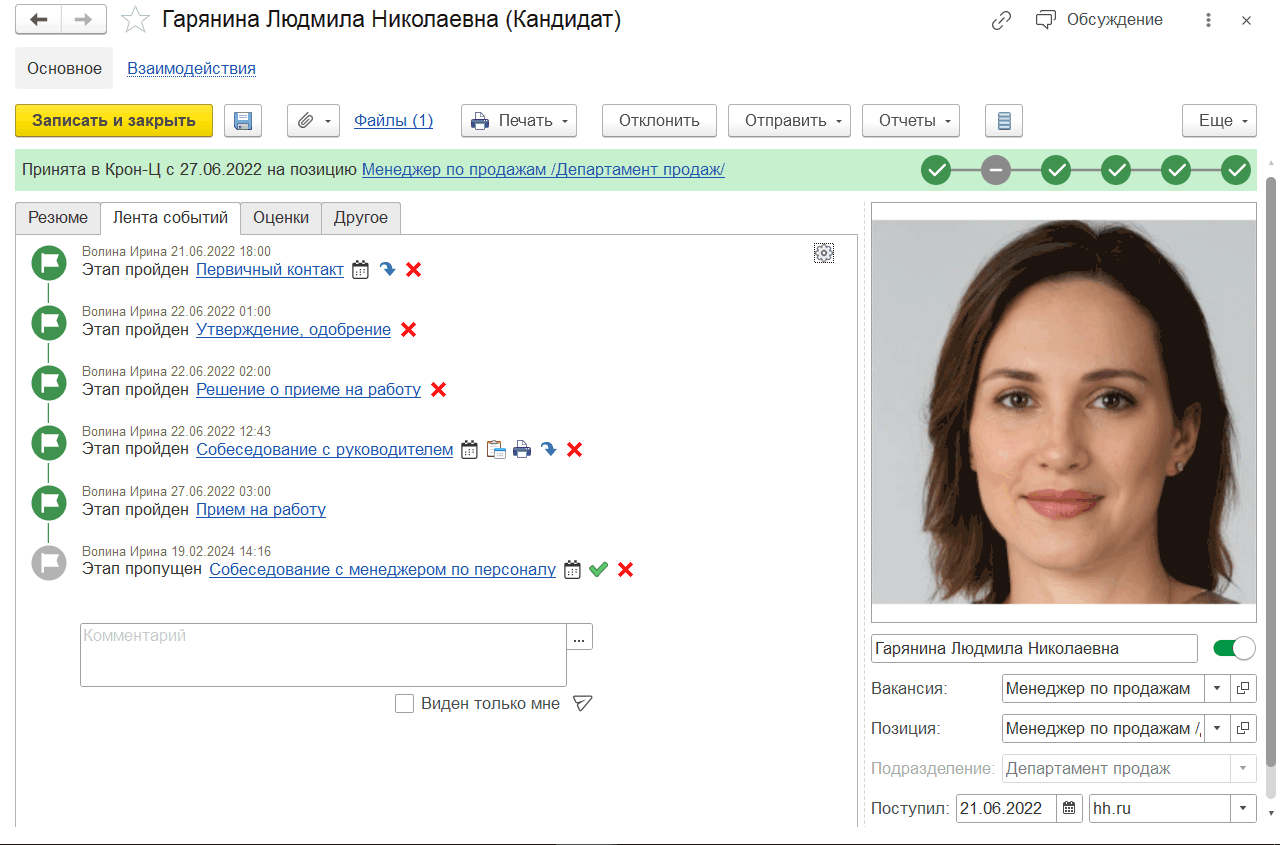Delete the Первичный контакт stage with red X
The height and width of the screenshot is (845, 1280).
tap(414, 270)
